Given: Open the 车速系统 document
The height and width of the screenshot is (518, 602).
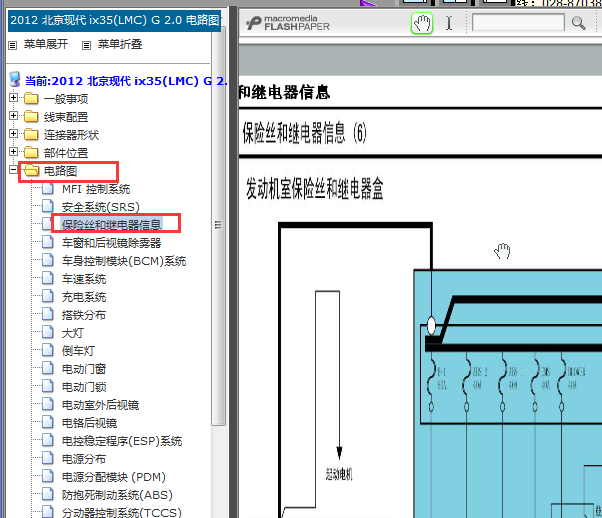Looking at the screenshot, I should 84,279.
